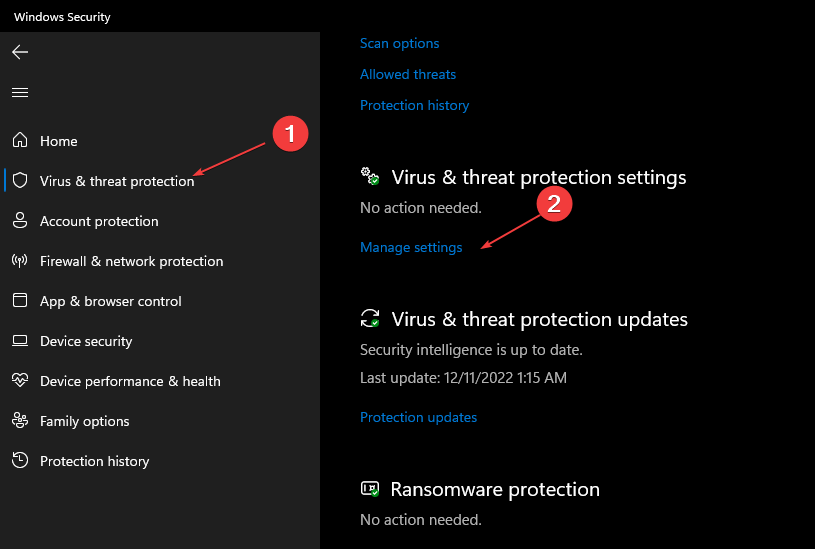
Task: View Allowed threats link
Action: point(408,74)
